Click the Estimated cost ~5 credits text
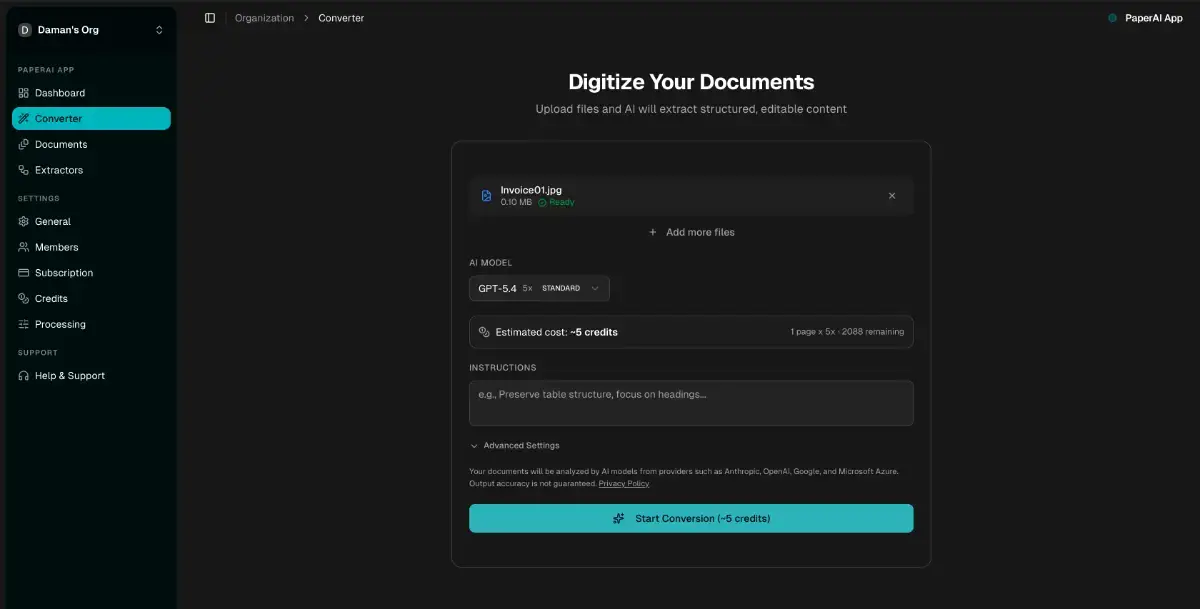The image size is (1200, 609). click(x=557, y=332)
